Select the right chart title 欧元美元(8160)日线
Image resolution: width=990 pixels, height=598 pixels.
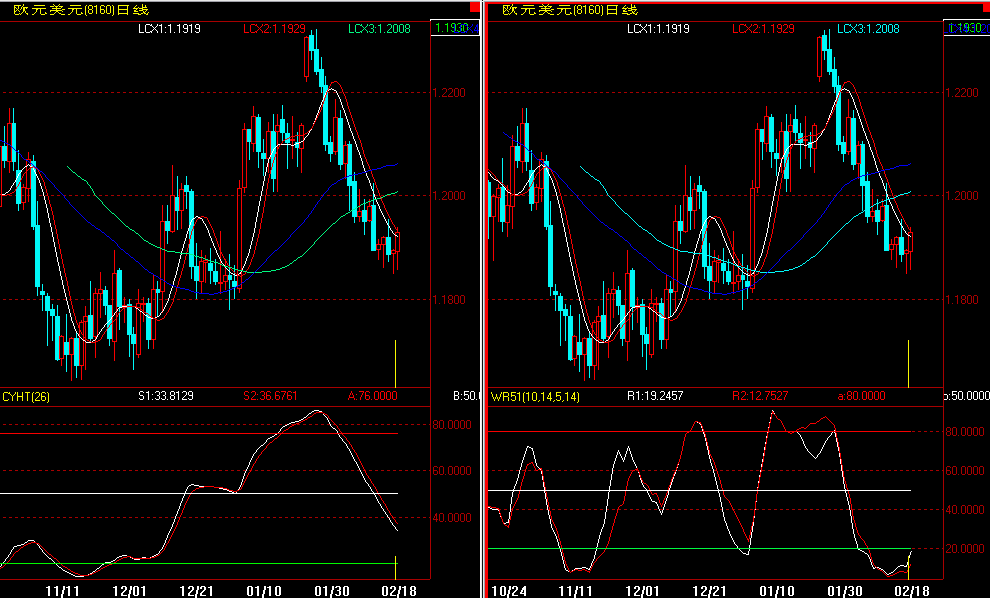click(570, 9)
